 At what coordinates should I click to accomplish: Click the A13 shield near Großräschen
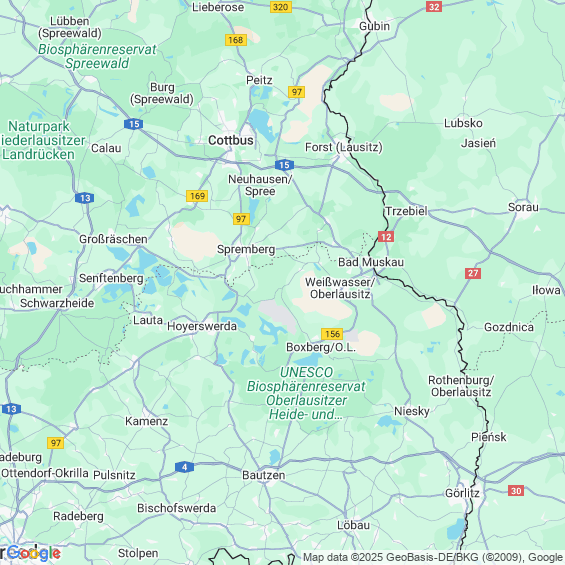[x=85, y=198]
